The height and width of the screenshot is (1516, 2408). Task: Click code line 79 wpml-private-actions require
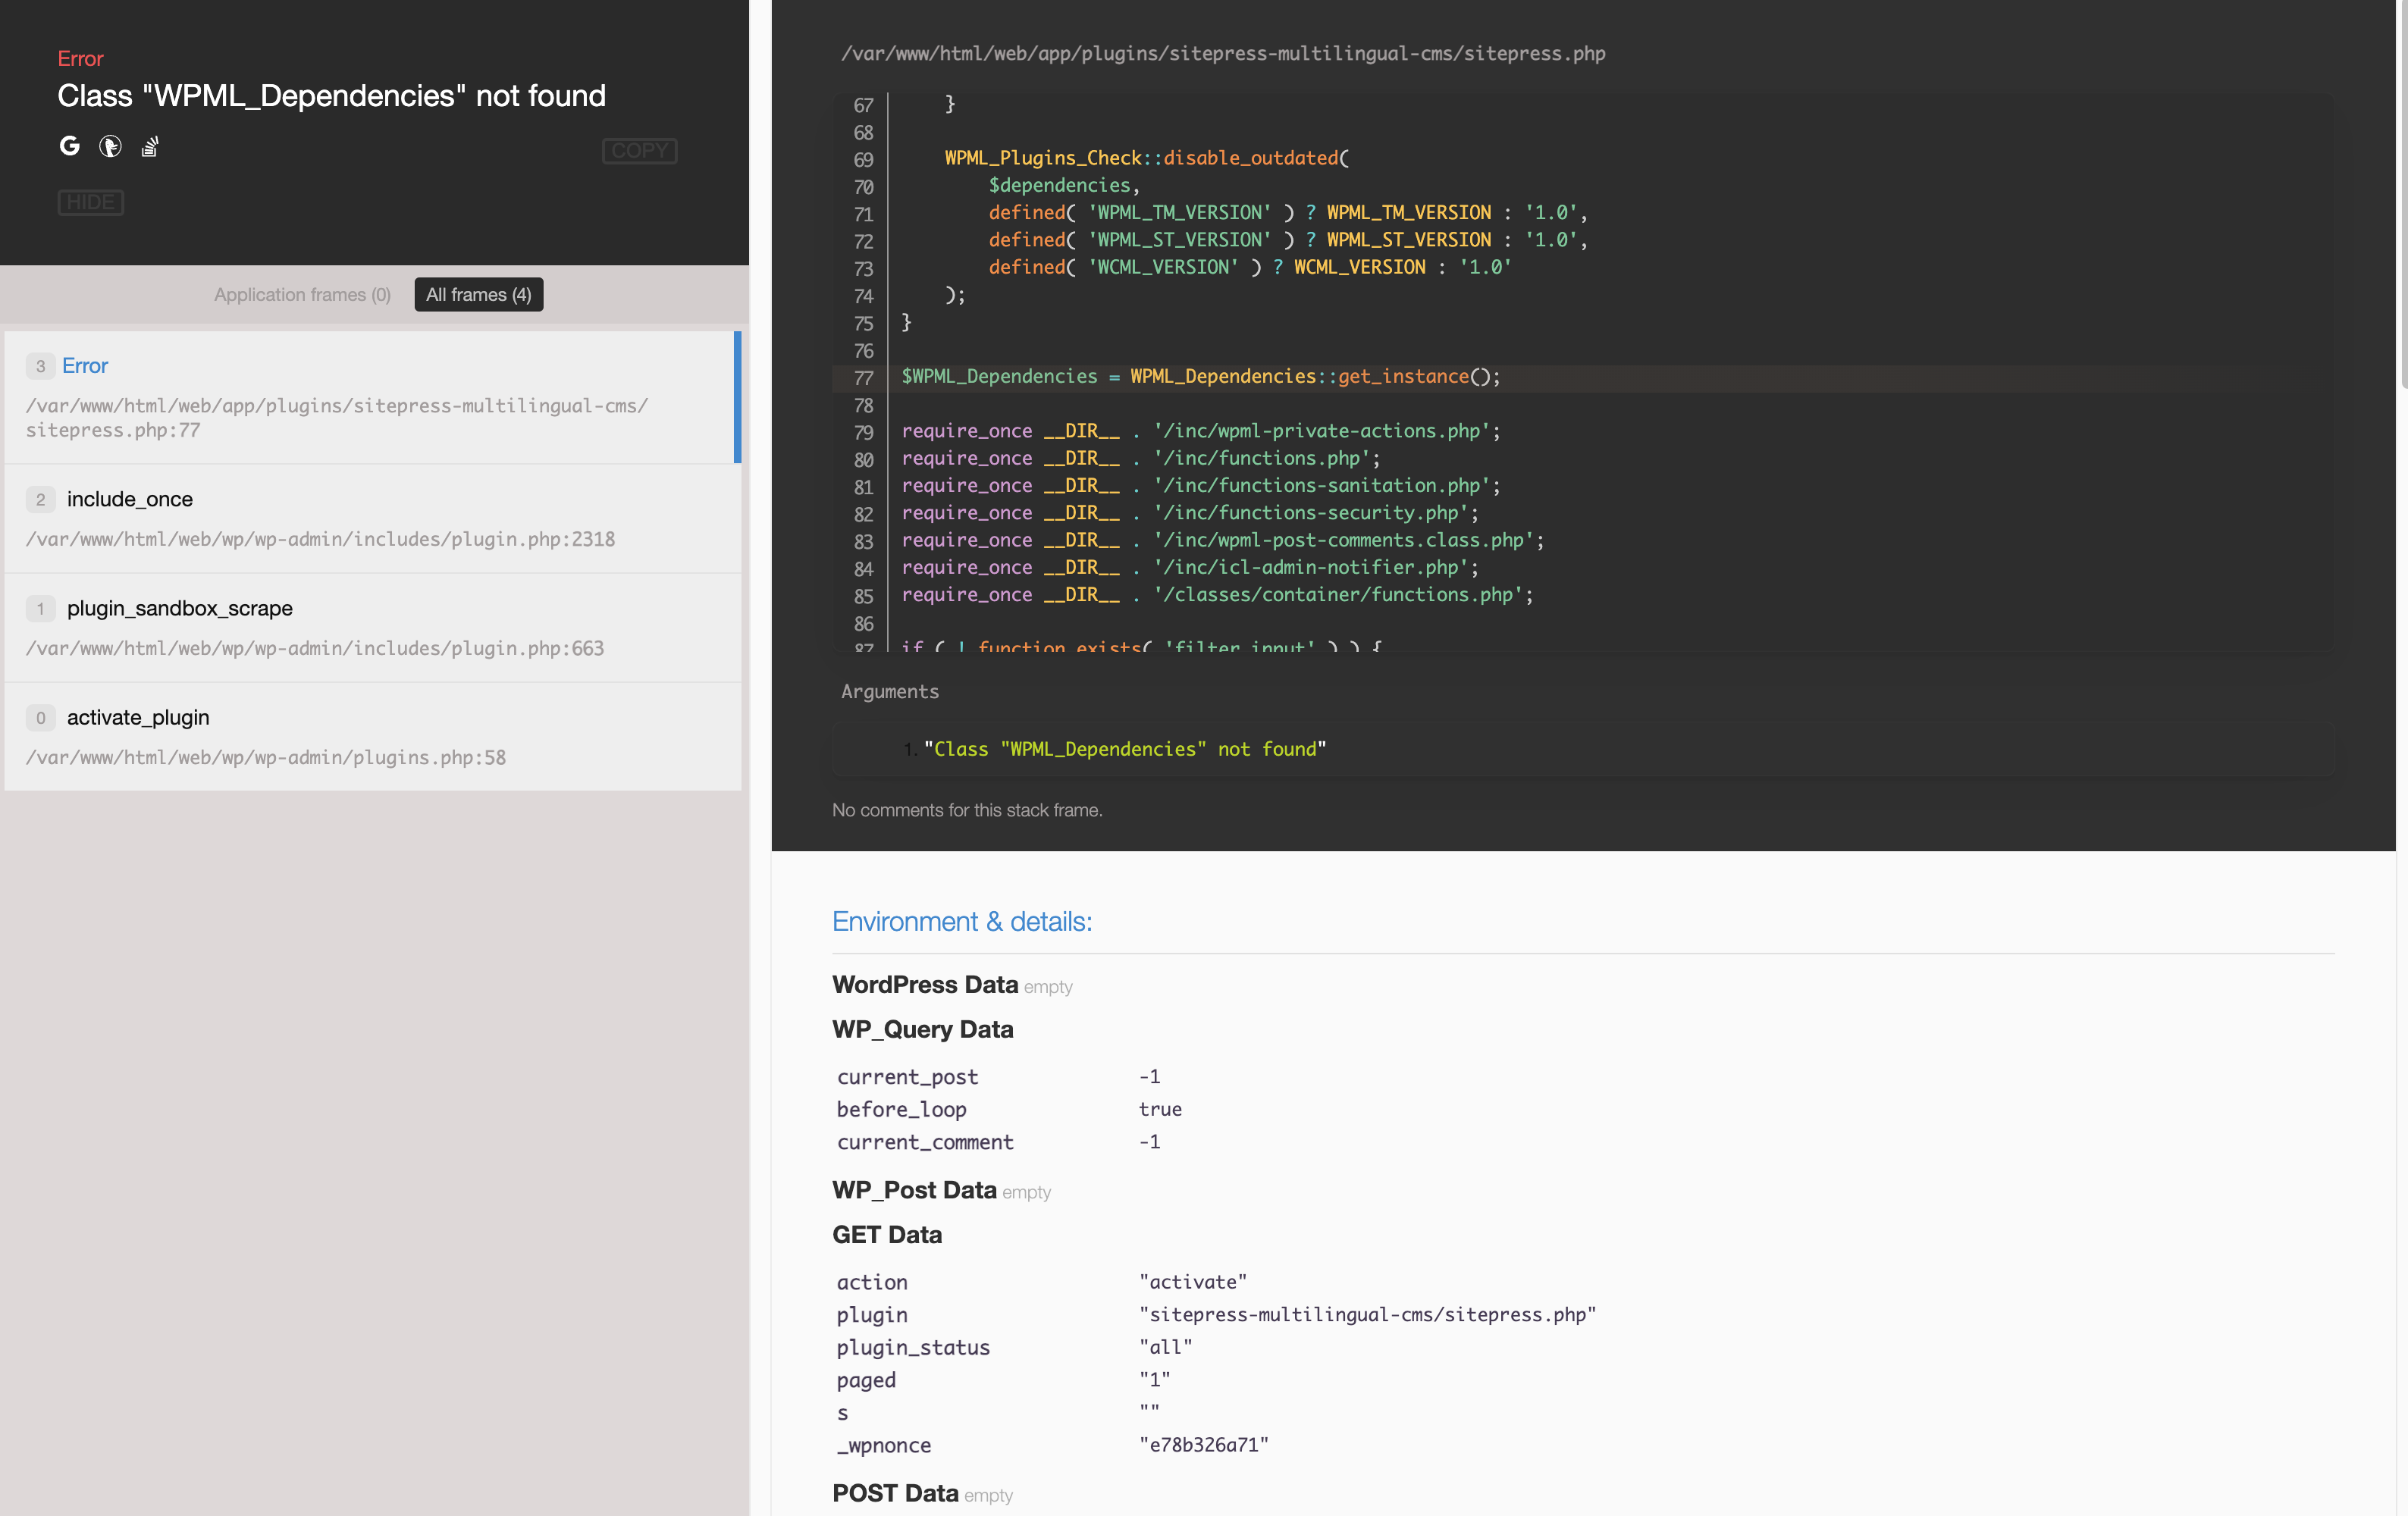coord(1201,431)
